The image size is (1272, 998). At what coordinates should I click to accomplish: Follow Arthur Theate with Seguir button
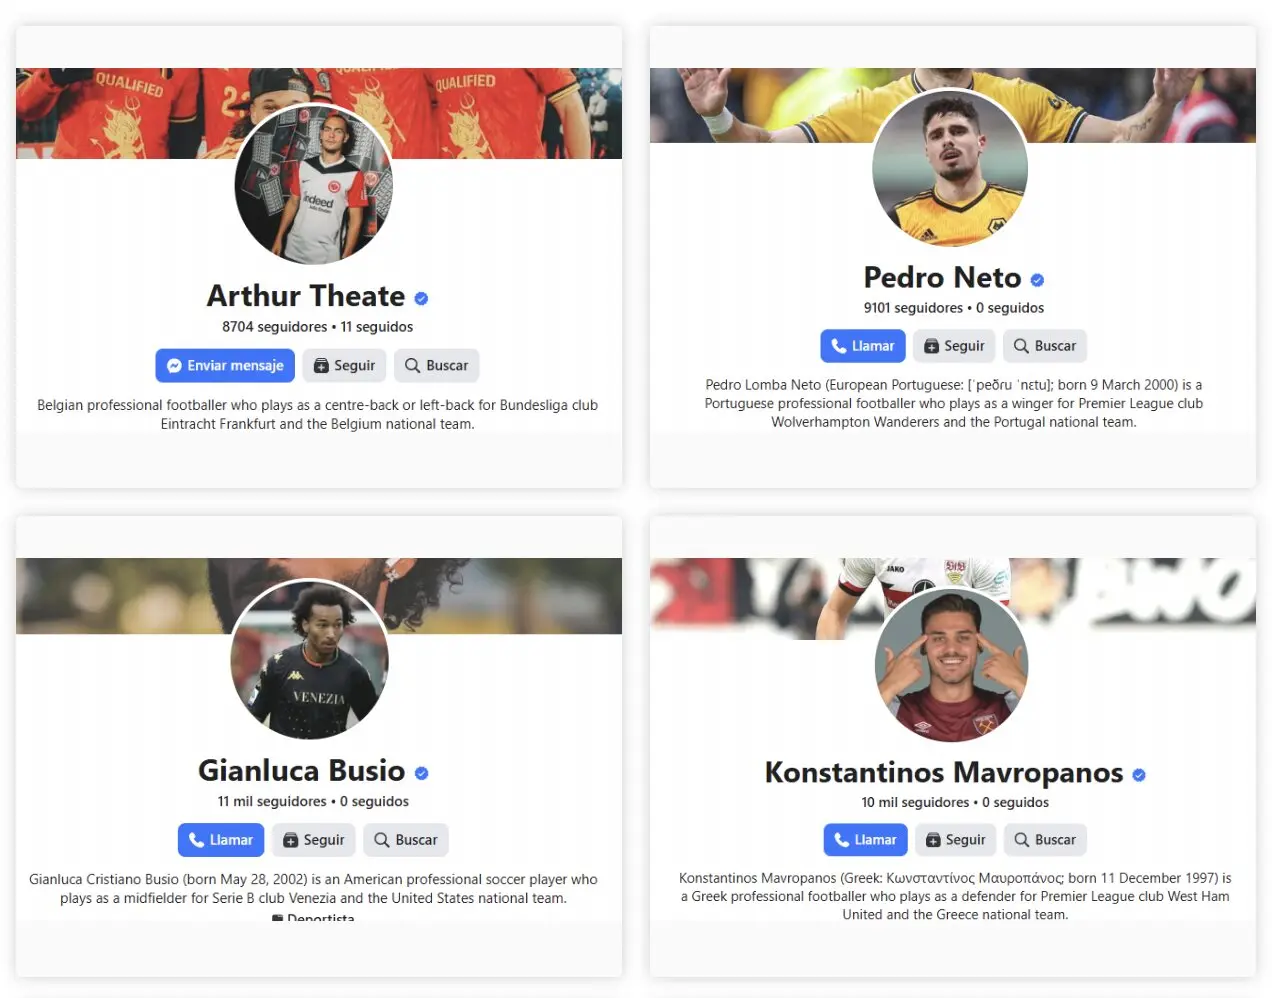tap(344, 365)
